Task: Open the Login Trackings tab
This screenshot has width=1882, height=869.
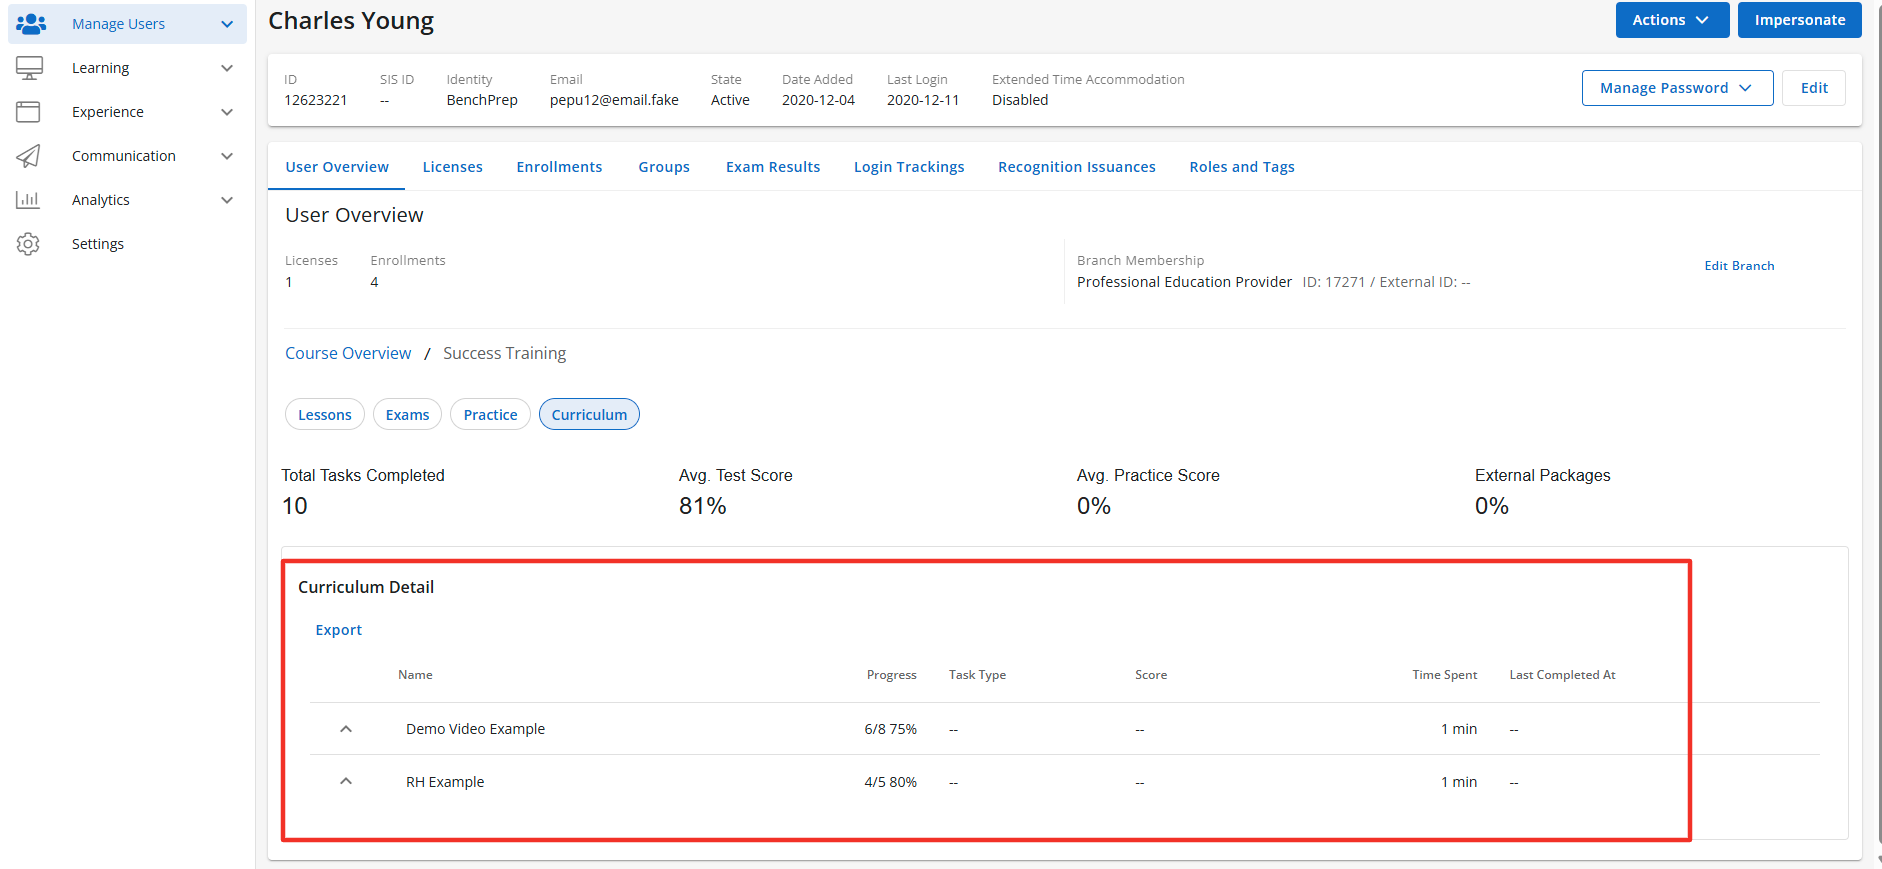Action: pos(908,167)
